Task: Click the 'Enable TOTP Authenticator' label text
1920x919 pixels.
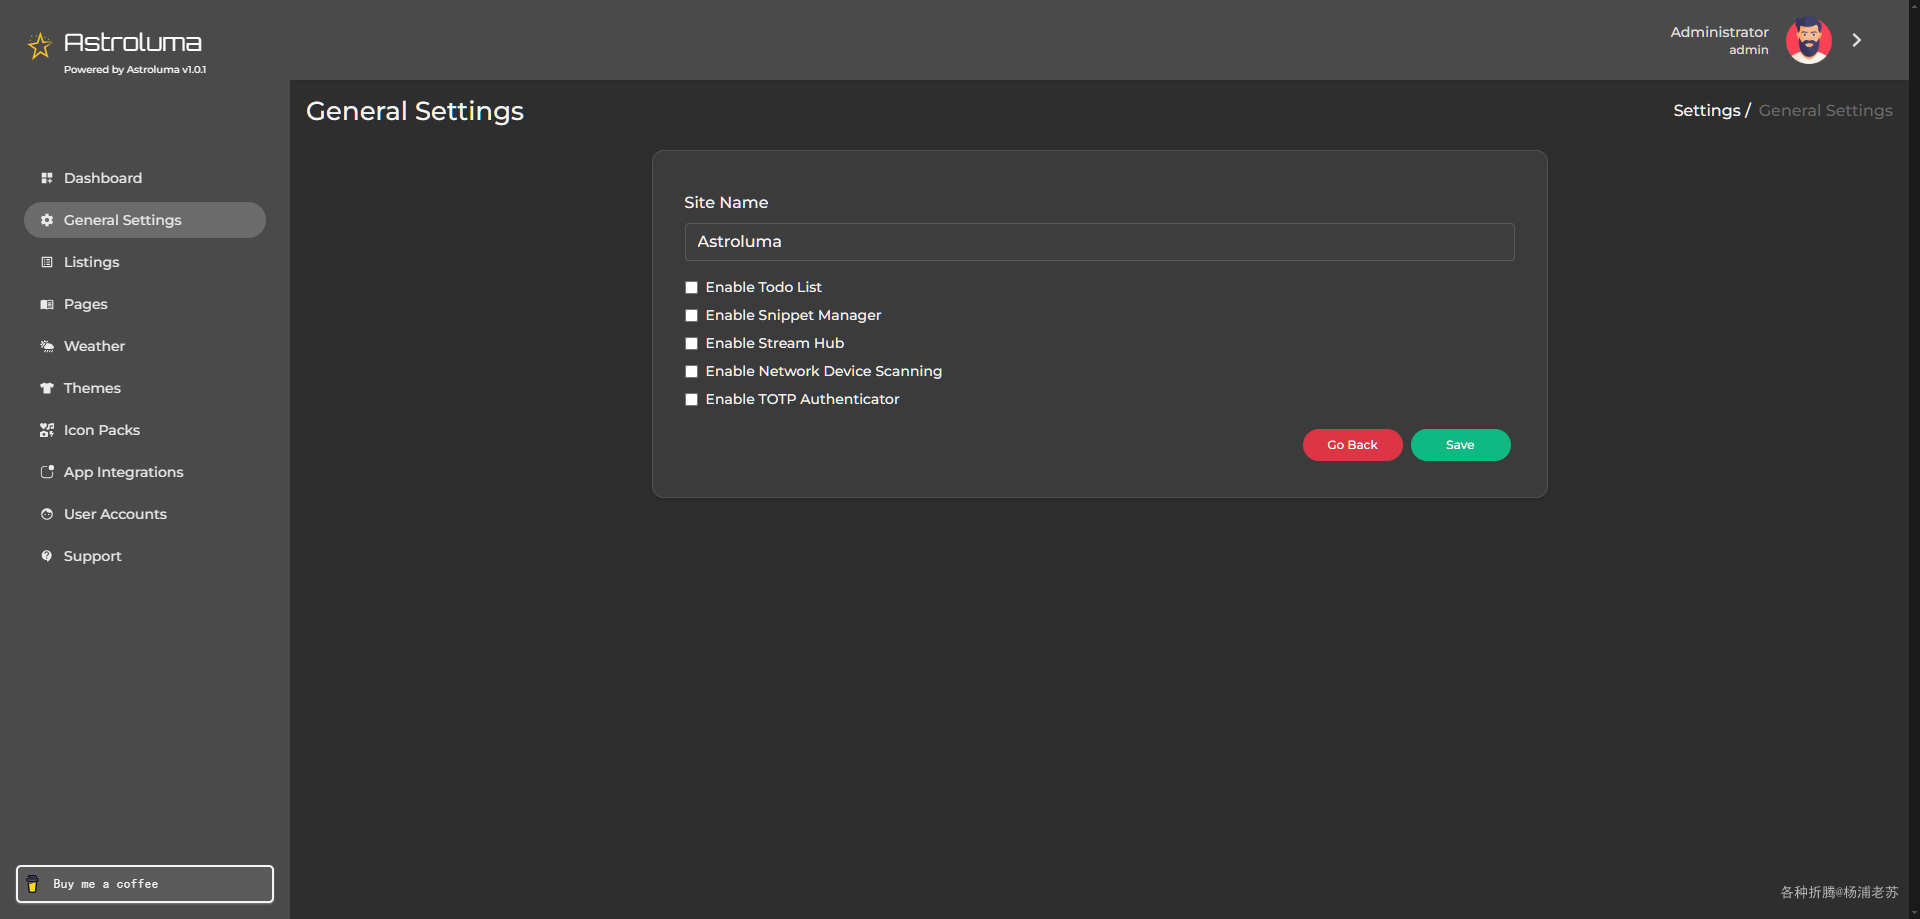Action: coord(802,399)
